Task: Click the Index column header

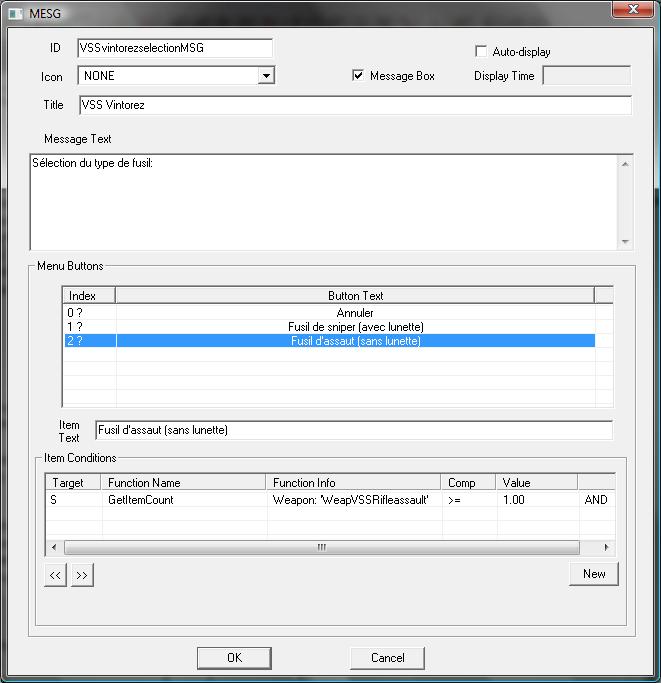Action: point(89,296)
